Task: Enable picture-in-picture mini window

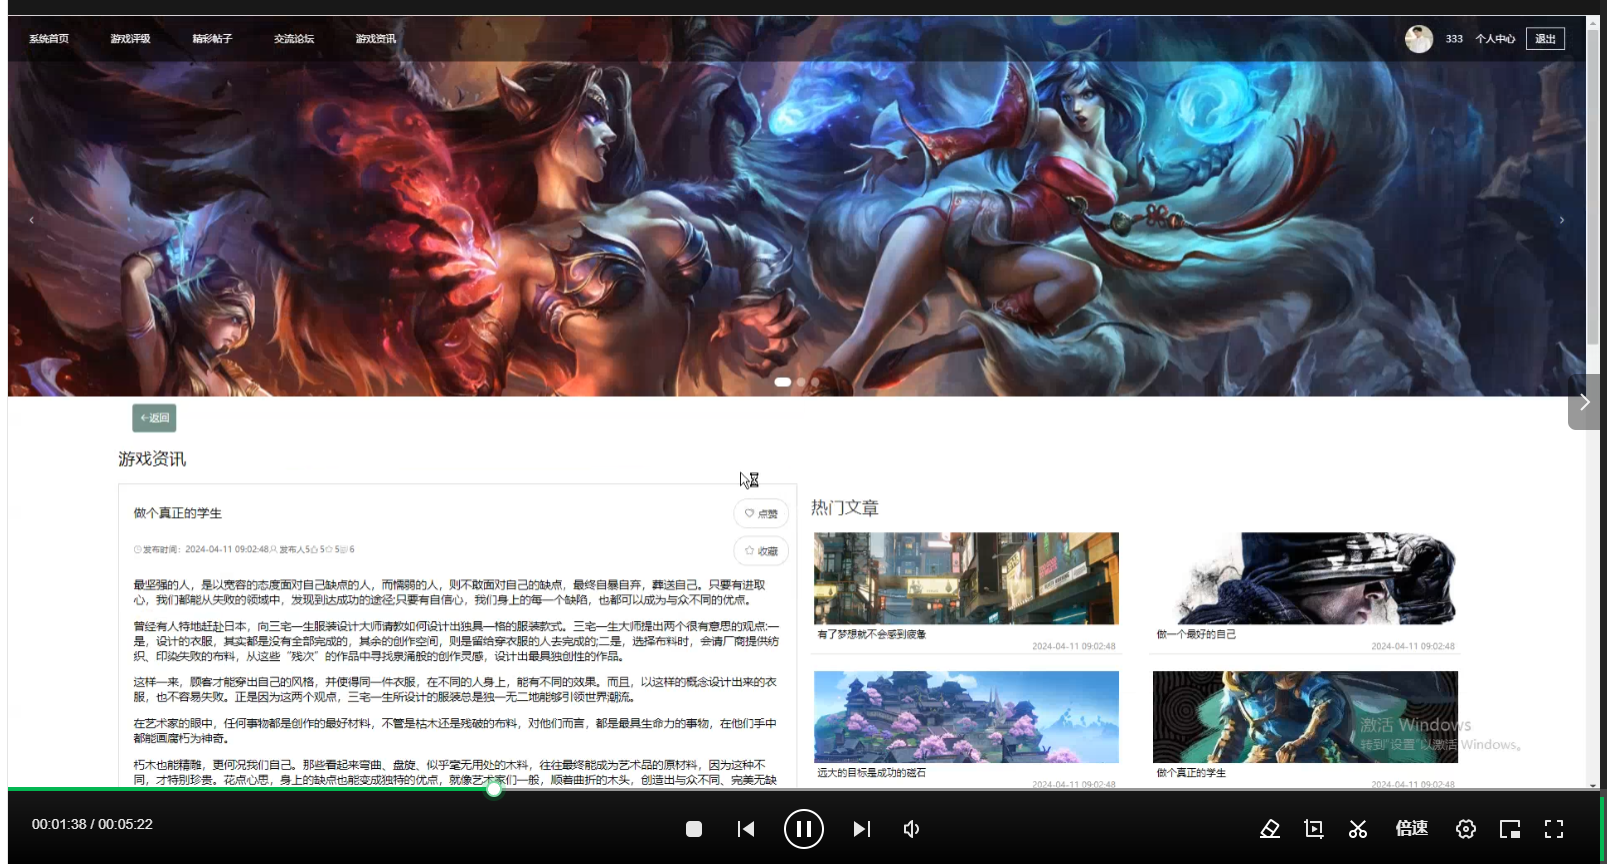Action: pos(1510,829)
